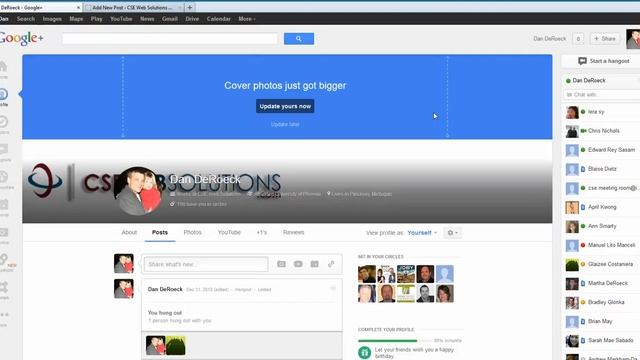Switch to Add New Post browser tab

click(133, 7)
